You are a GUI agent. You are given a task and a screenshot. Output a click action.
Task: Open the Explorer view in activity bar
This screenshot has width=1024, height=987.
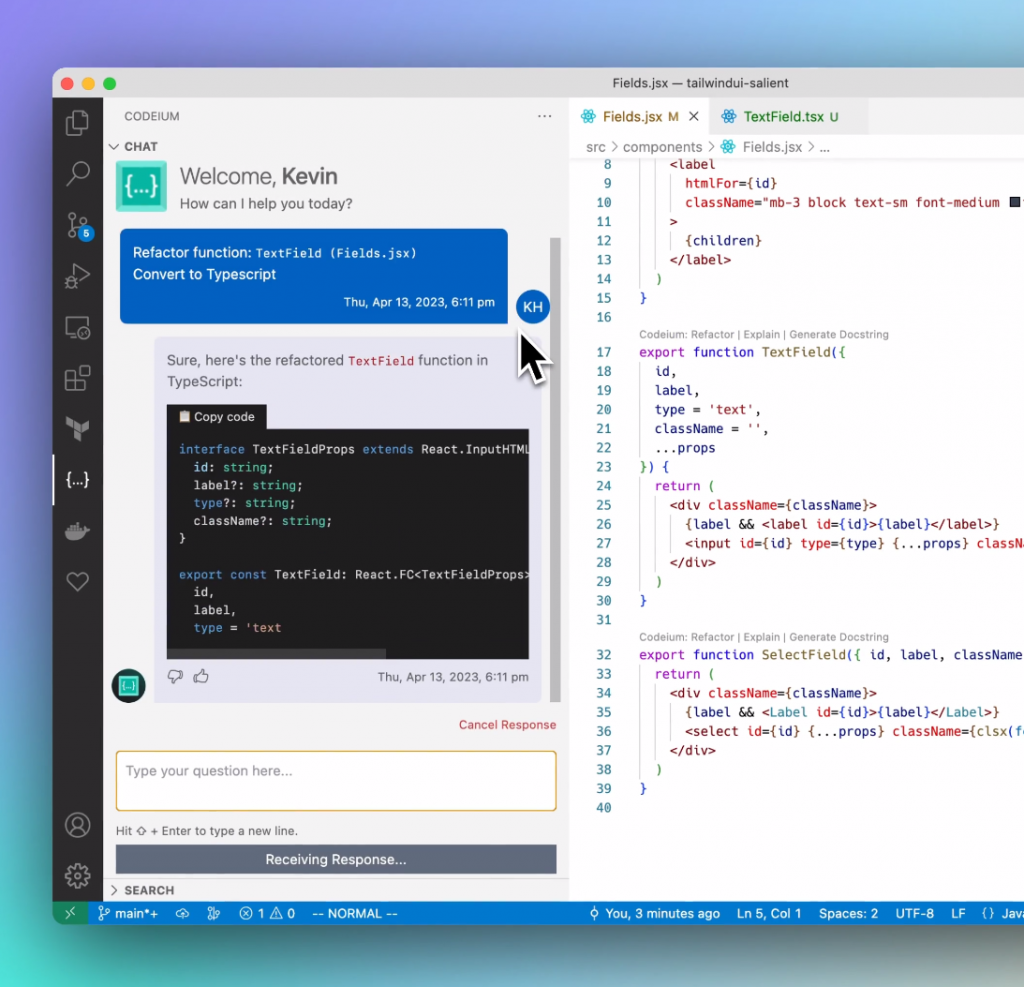click(x=77, y=123)
